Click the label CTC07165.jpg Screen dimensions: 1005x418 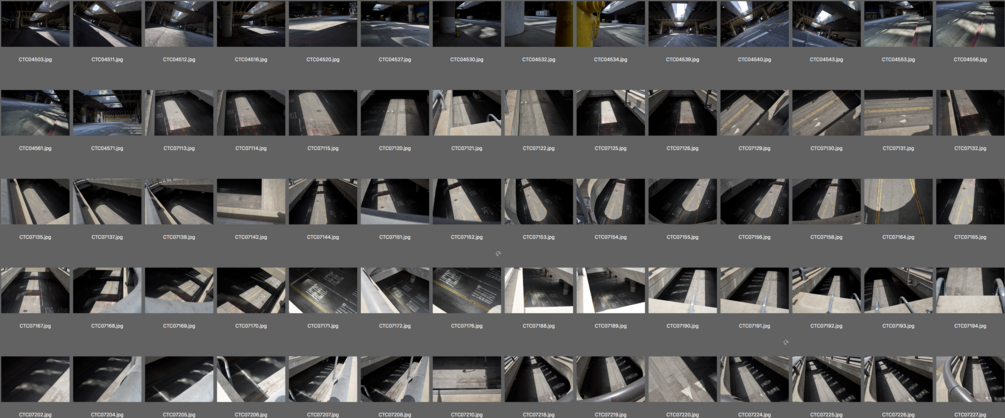(x=970, y=237)
